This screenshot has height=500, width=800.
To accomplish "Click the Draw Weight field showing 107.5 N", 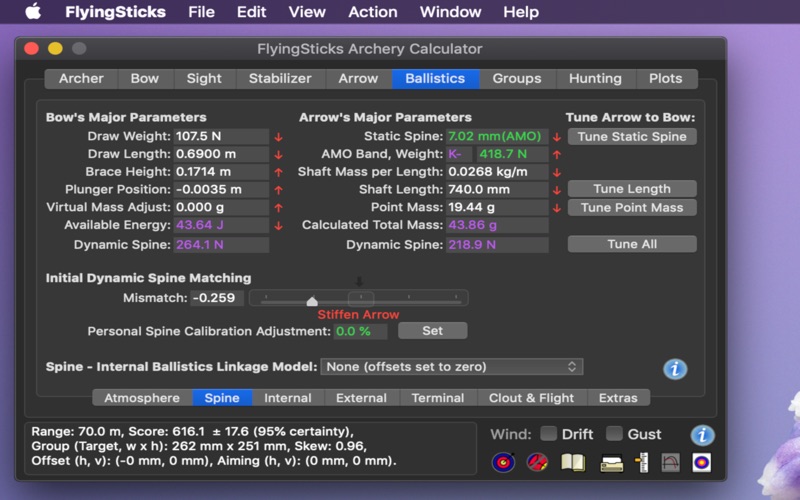I will coord(221,137).
